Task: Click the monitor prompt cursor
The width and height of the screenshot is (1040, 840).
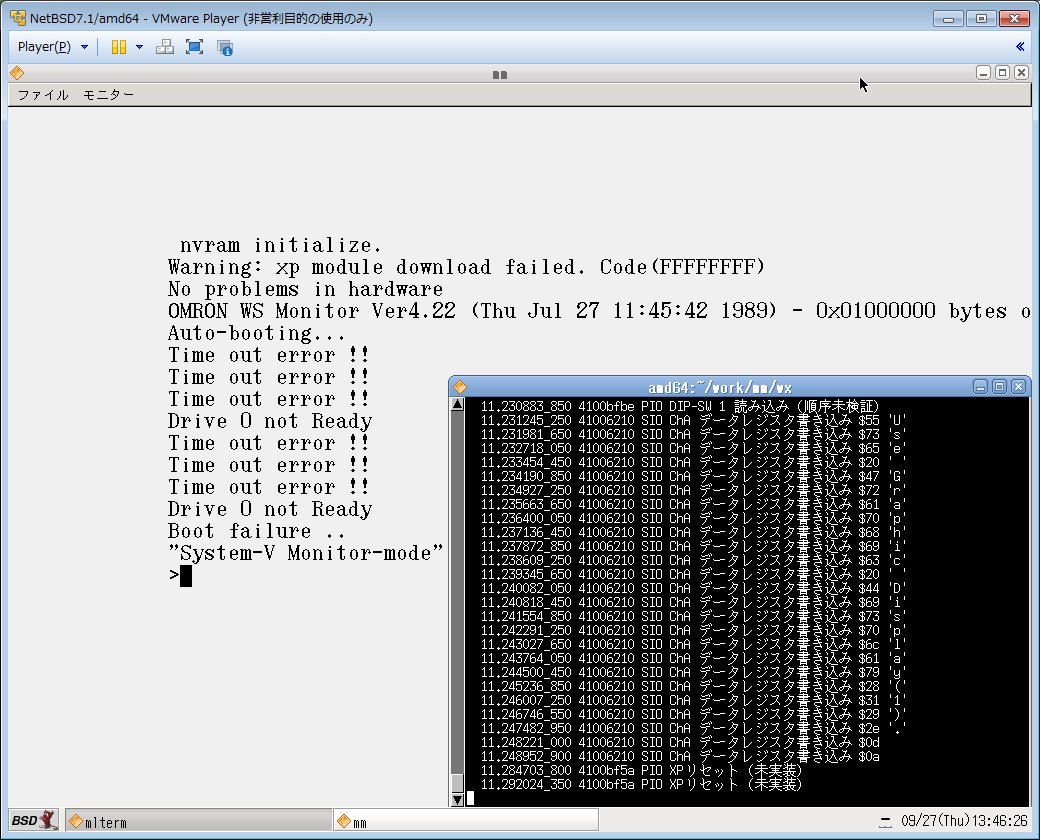Action: 186,575
